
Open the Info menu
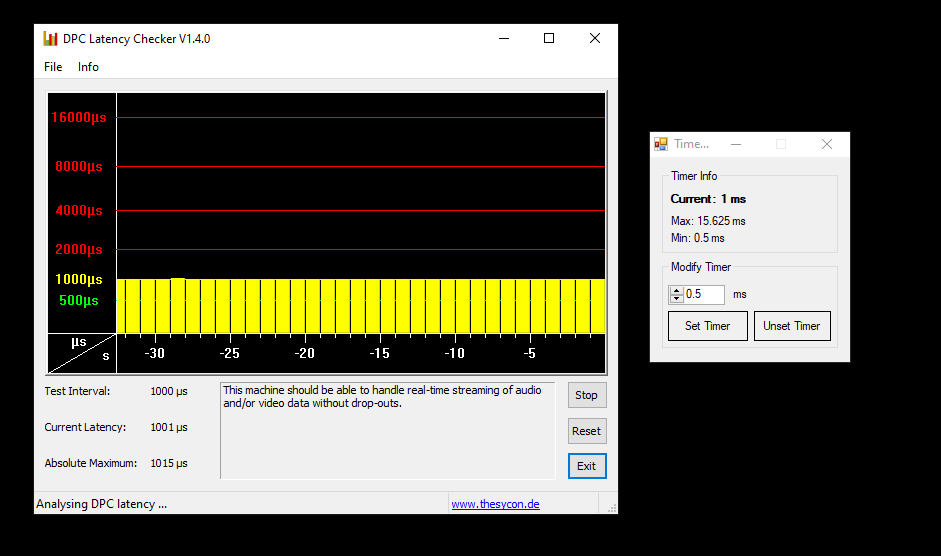pos(88,67)
